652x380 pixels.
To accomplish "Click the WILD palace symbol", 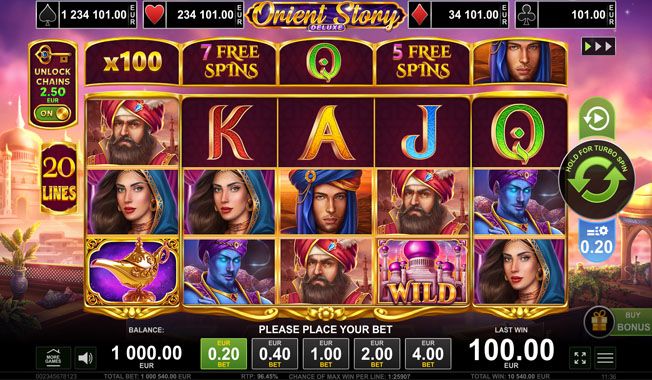I will 423,272.
